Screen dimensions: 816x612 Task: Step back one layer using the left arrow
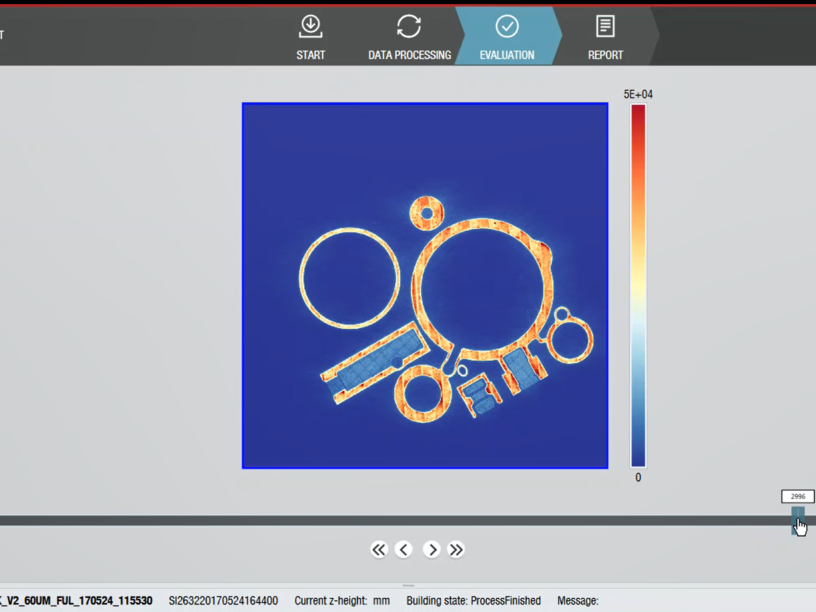tap(404, 549)
